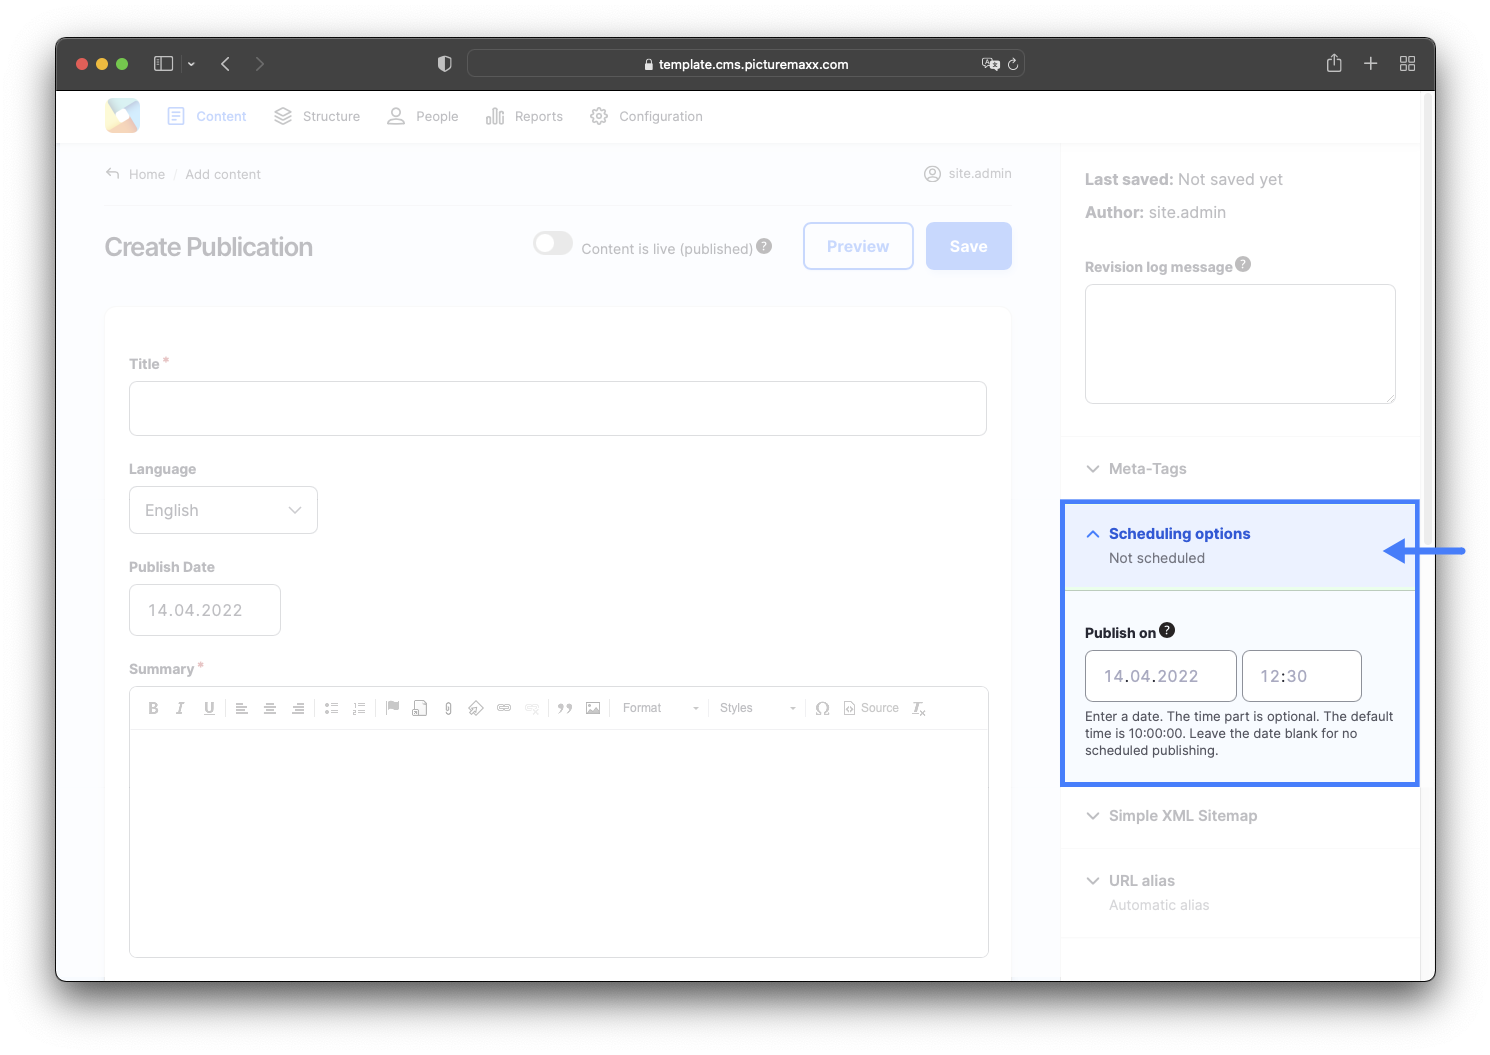The image size is (1490, 1055).
Task: Open the Content menu
Action: pos(207,116)
